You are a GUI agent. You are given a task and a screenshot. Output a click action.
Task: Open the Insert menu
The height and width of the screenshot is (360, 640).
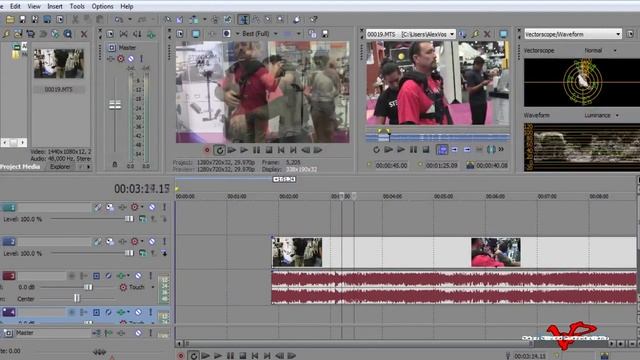tap(55, 6)
